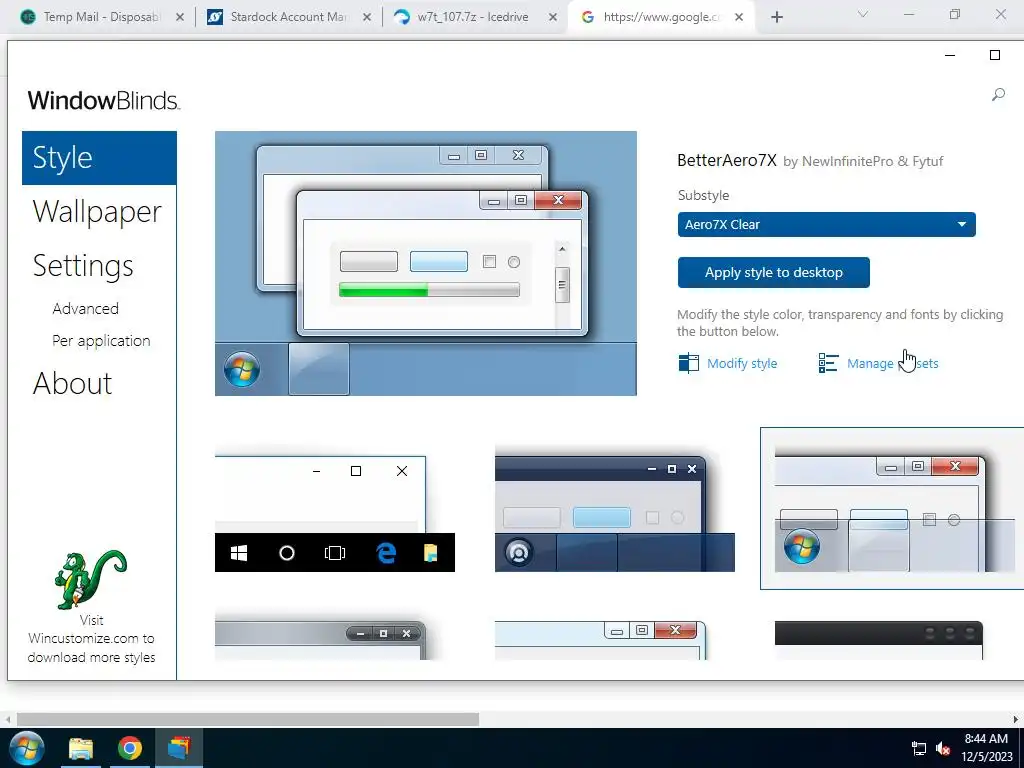Open the Settings section
The height and width of the screenshot is (768, 1024).
tap(83, 266)
